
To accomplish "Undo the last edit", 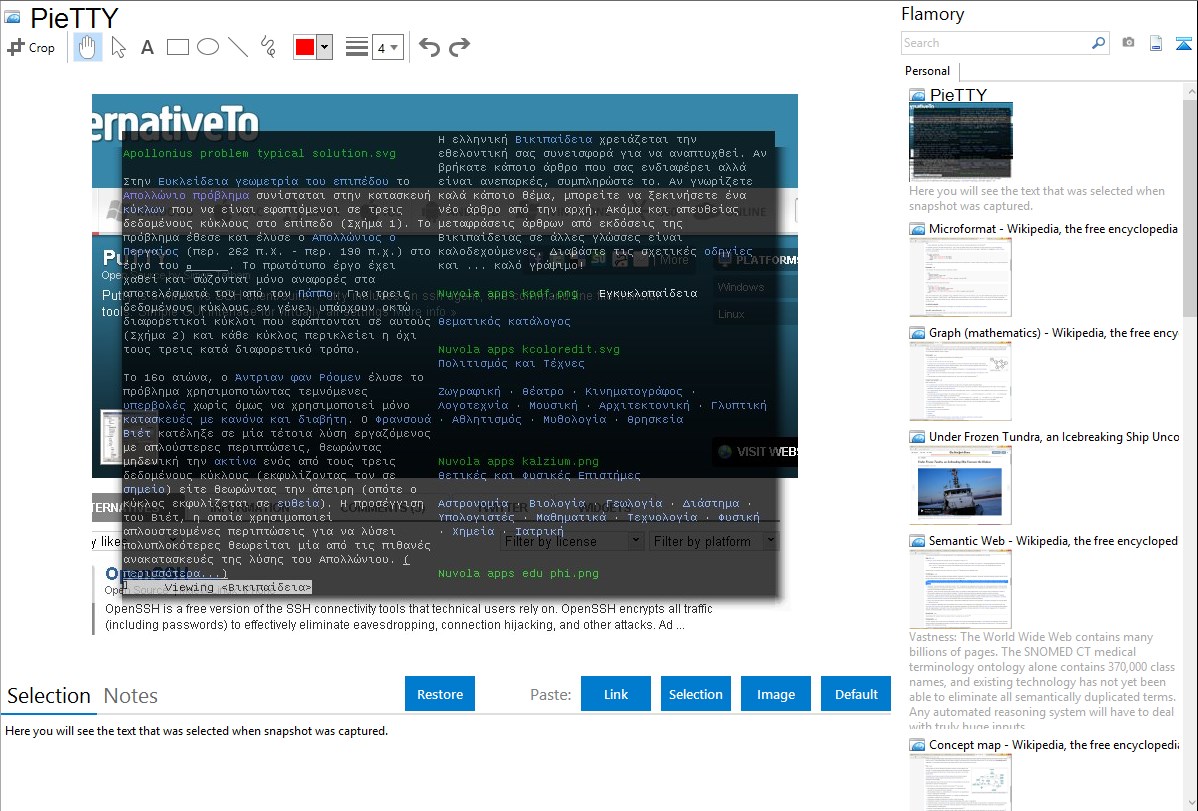I will [429, 47].
